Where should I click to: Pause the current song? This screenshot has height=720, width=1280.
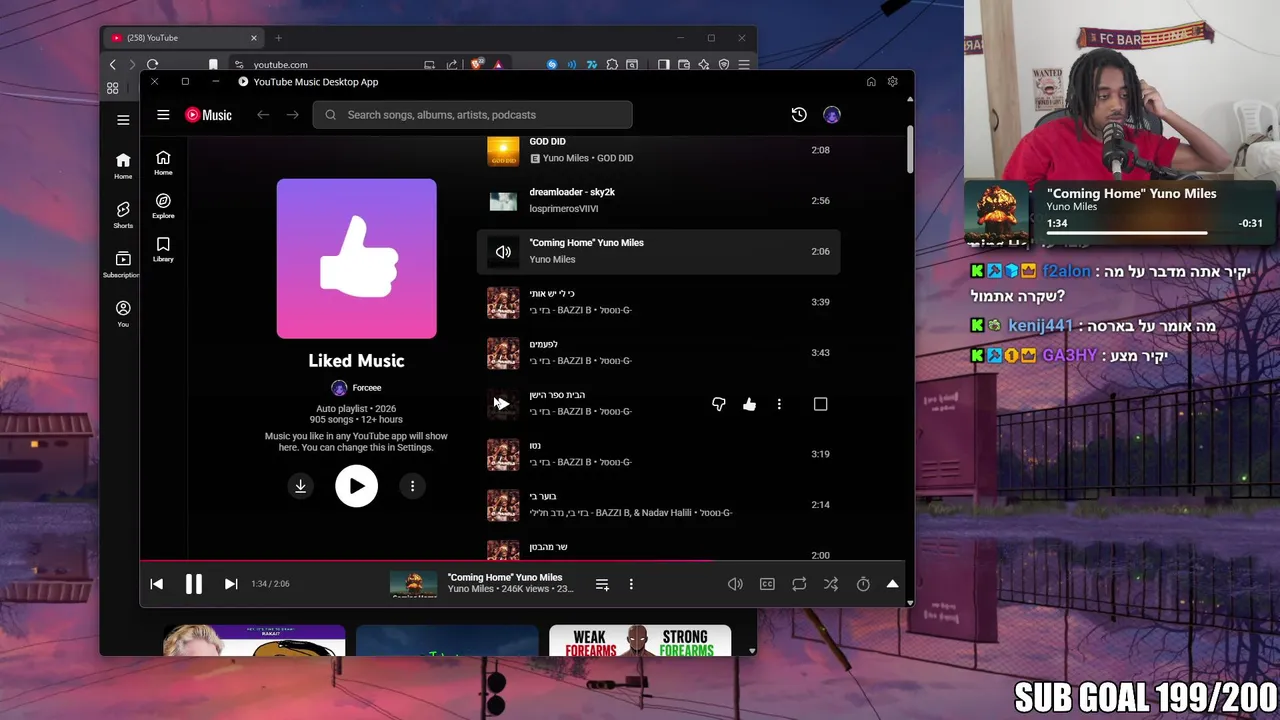(x=194, y=584)
